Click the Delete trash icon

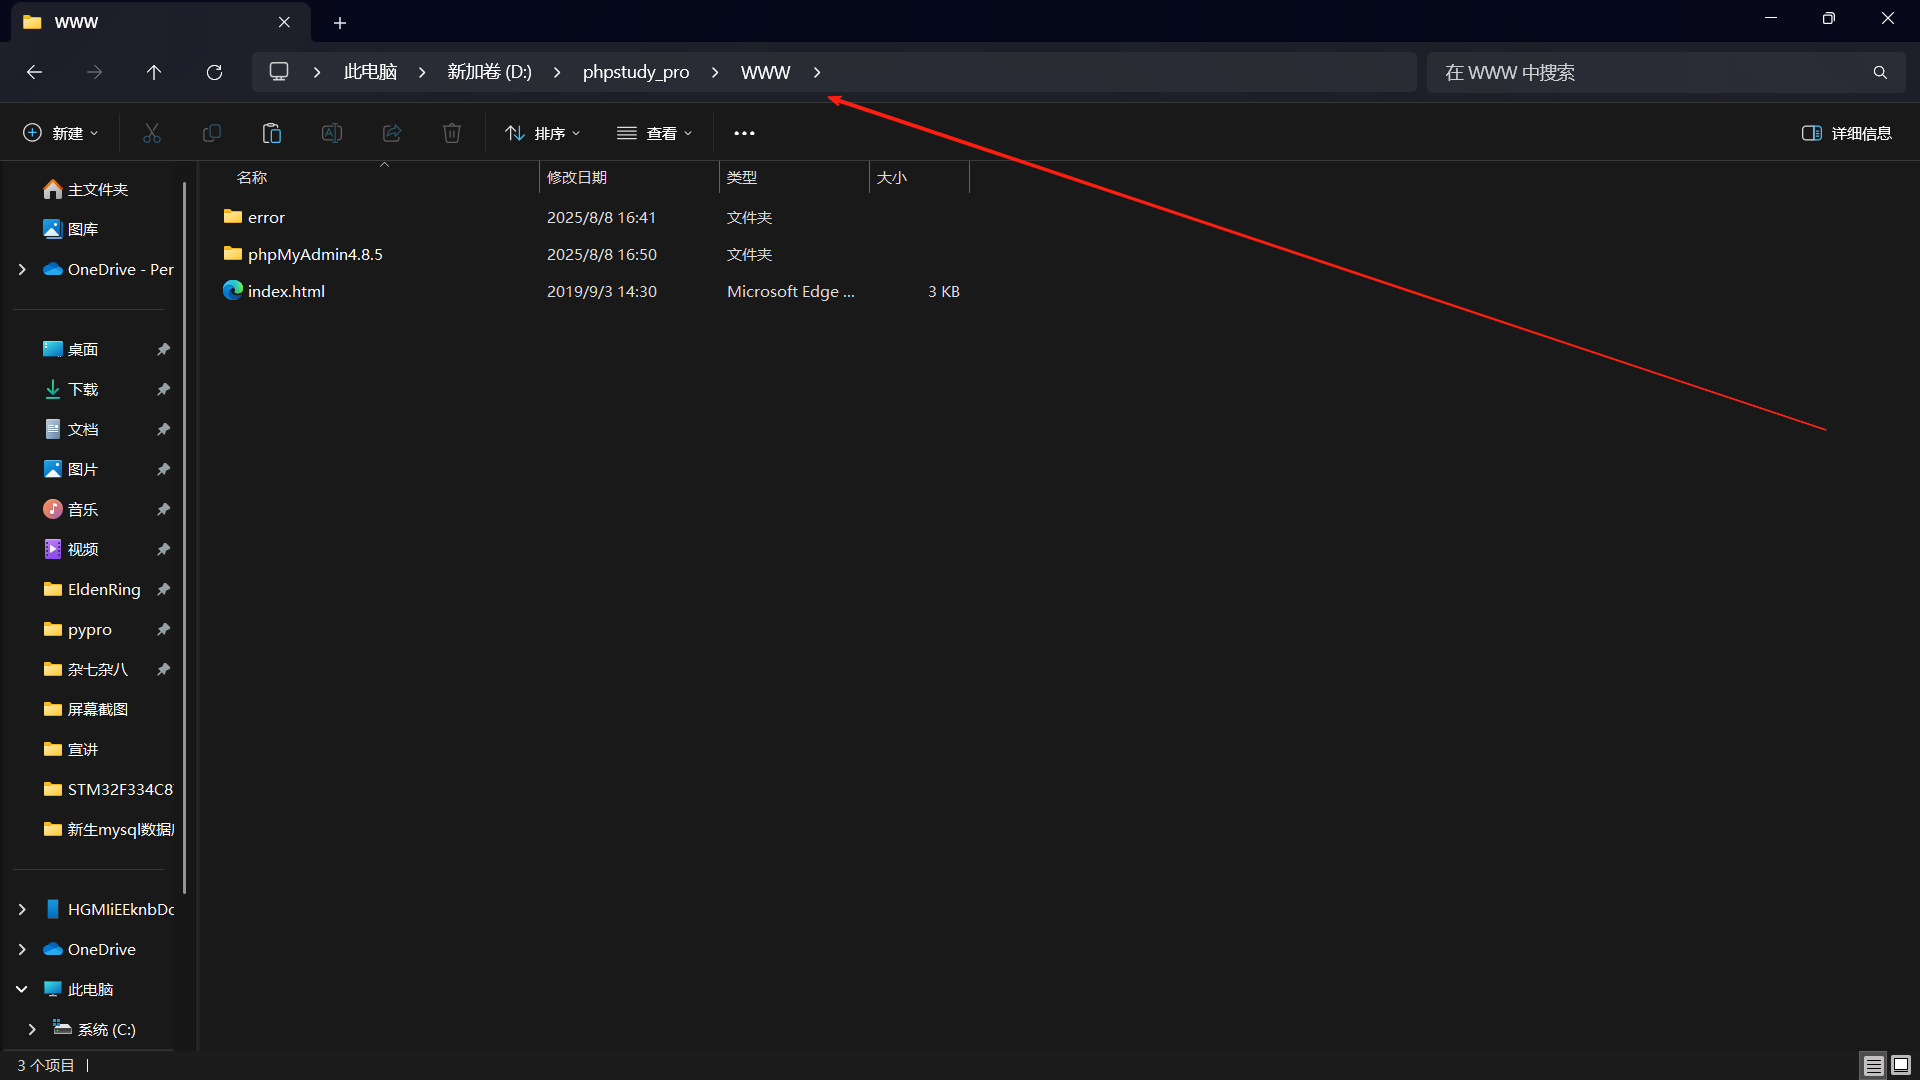pyautogui.click(x=452, y=133)
